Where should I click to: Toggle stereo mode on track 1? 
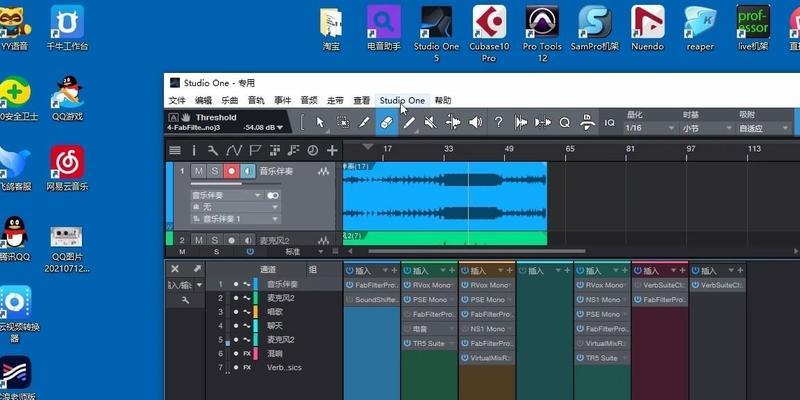click(273, 195)
